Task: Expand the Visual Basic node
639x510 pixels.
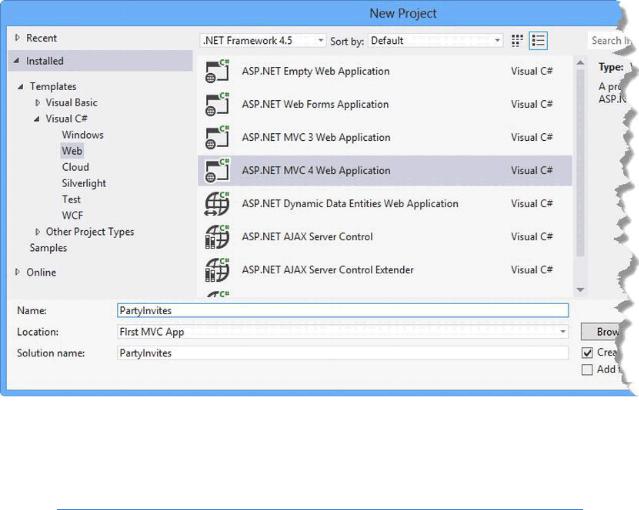Action: [x=37, y=103]
